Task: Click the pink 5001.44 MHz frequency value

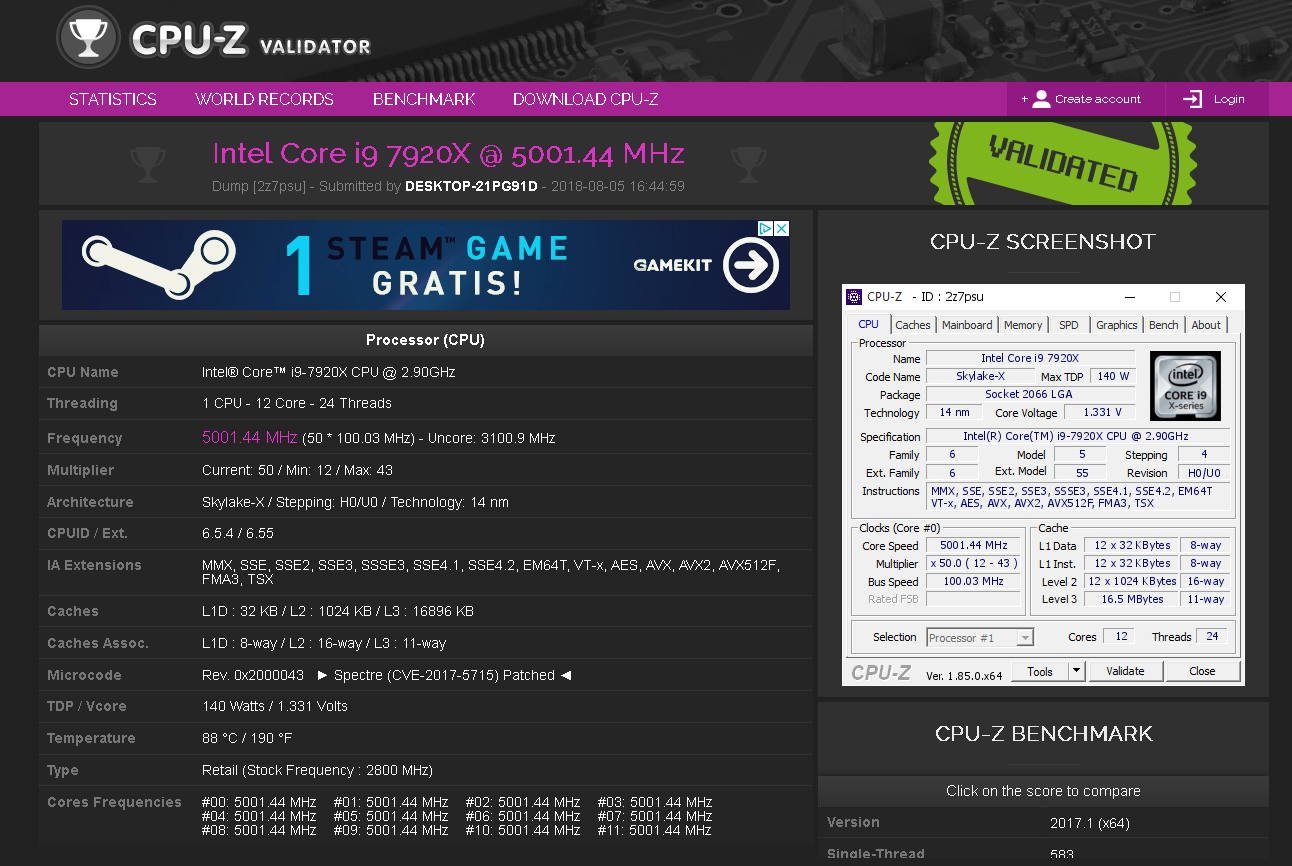Action: (250, 437)
